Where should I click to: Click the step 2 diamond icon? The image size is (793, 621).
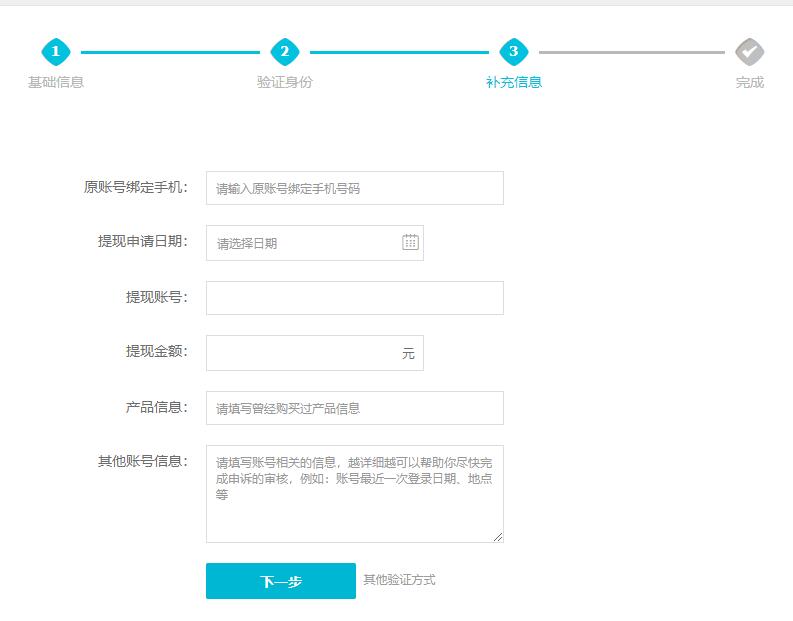tap(285, 51)
